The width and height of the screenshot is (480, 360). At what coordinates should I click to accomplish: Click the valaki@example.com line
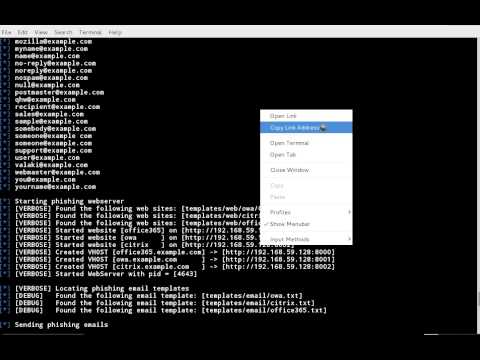tap(51, 165)
